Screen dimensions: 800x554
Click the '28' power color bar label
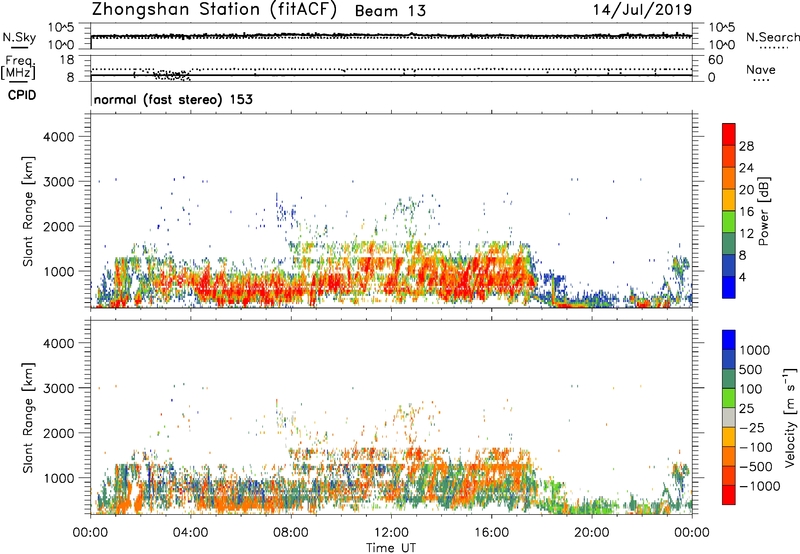click(746, 146)
